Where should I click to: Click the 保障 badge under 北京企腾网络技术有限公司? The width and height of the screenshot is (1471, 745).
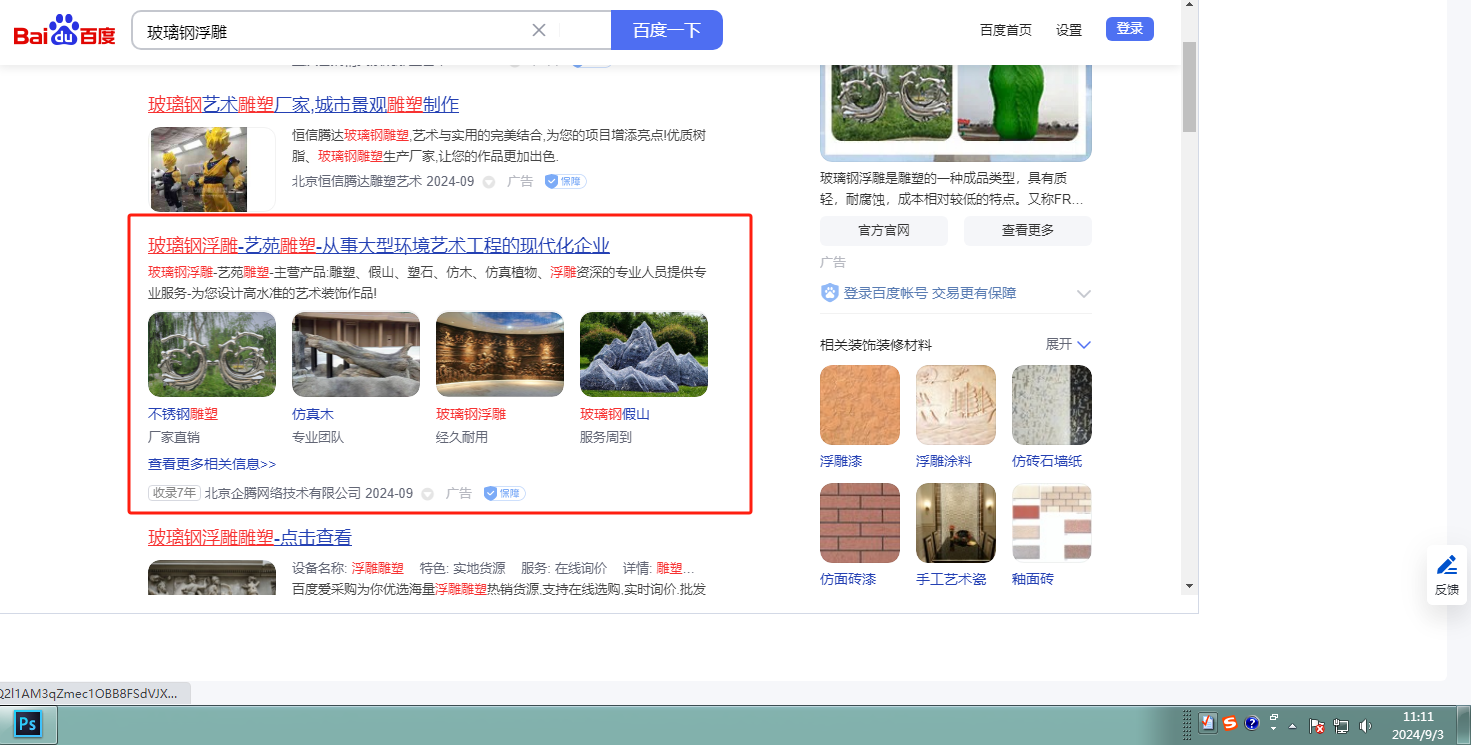[x=504, y=493]
